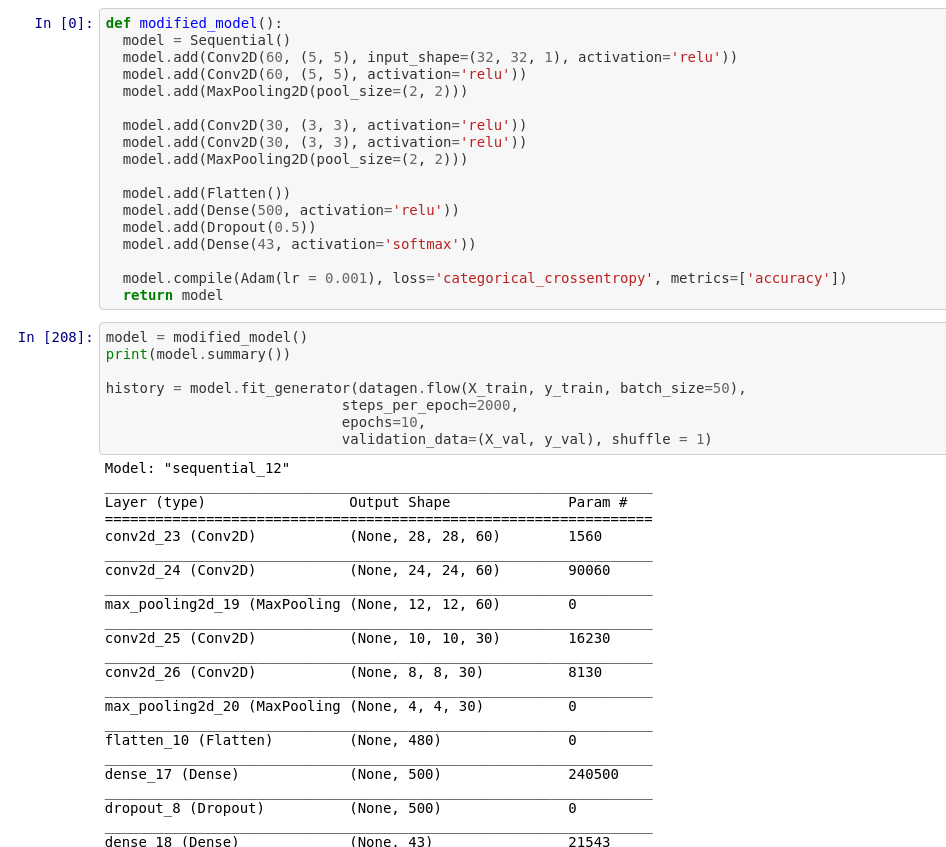Image resolution: width=946 pixels, height=847 pixels.
Task: Click the Dense(500, activation='relu') line
Action: click(x=291, y=211)
